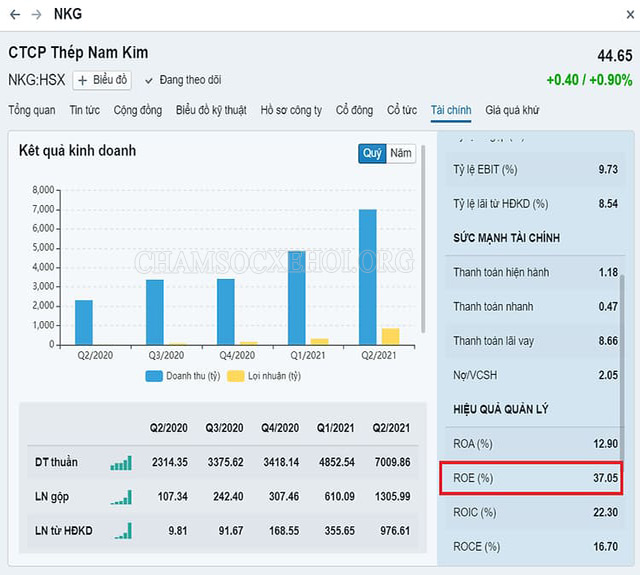
Task: Click LN gộp value 1305.99
Action: click(x=392, y=497)
